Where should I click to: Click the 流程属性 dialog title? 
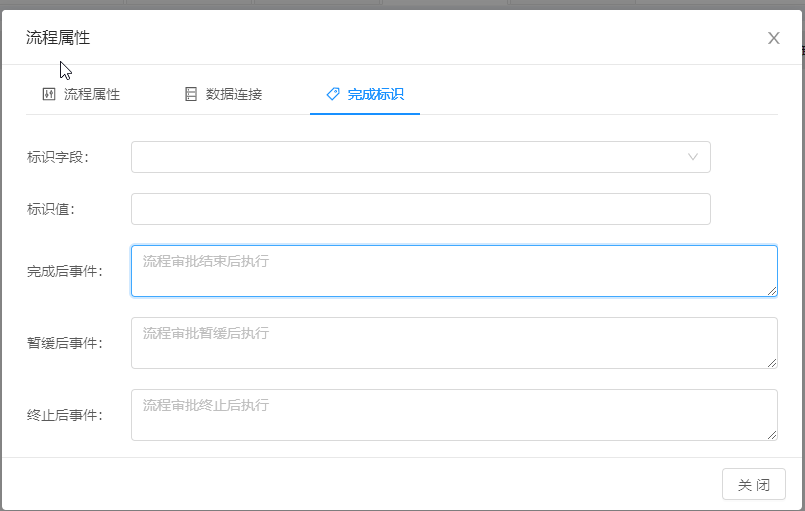[58, 38]
